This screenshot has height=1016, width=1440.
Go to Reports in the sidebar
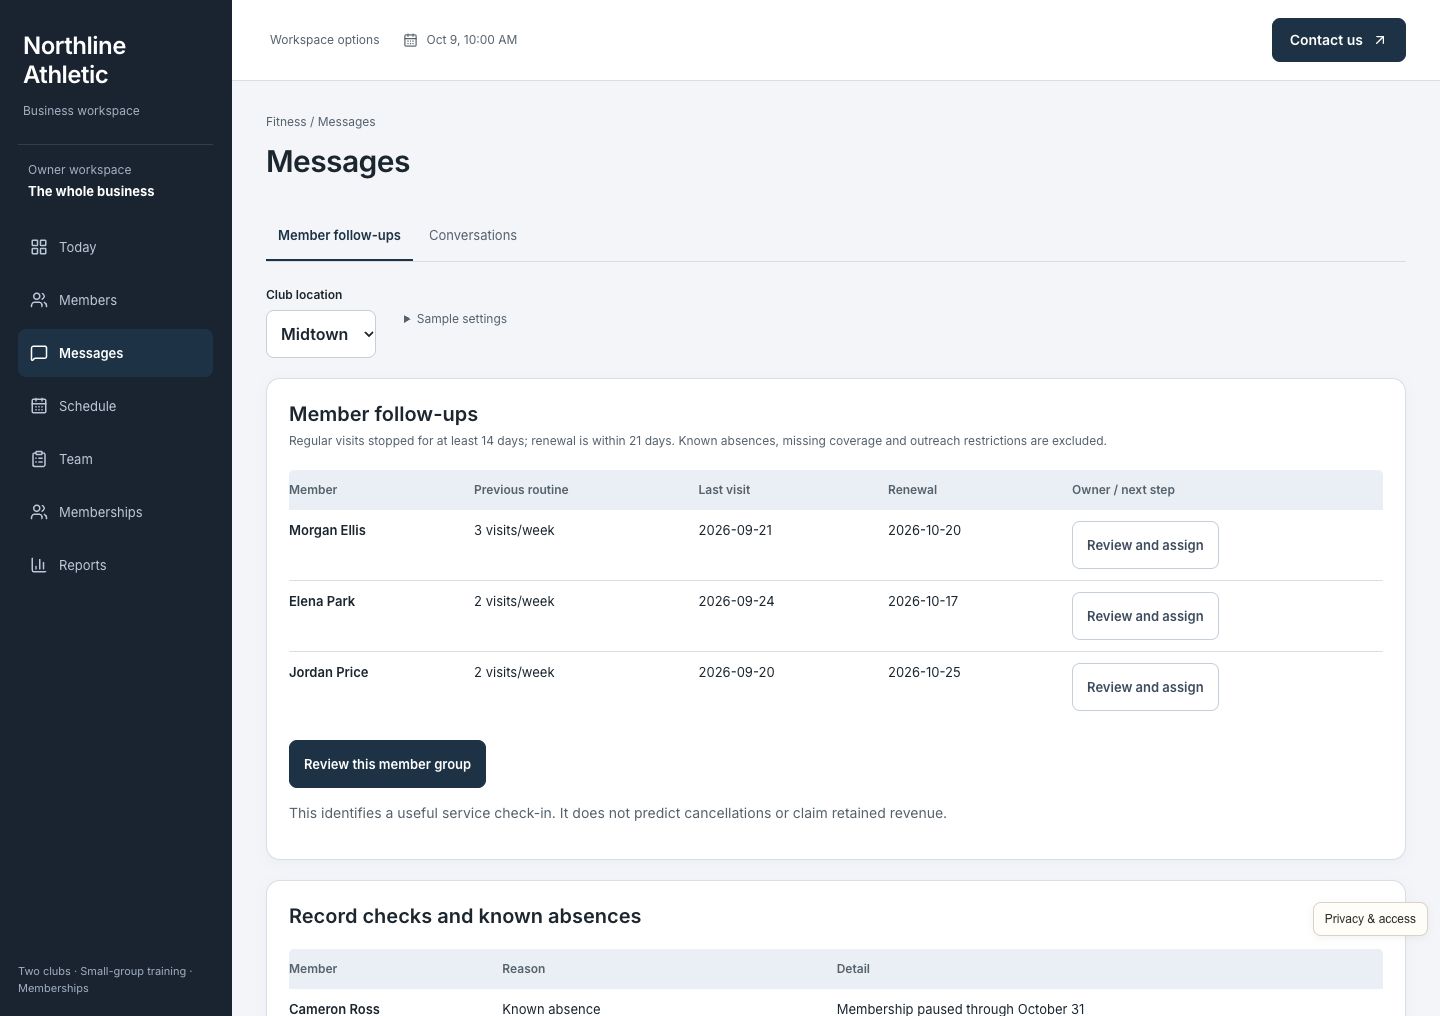[115, 565]
